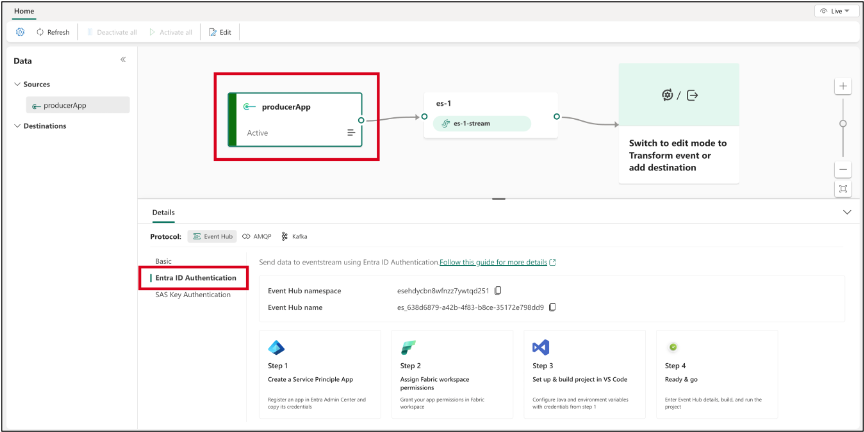Open Step 2 Assign Fabric workspace permissions card

click(452, 375)
